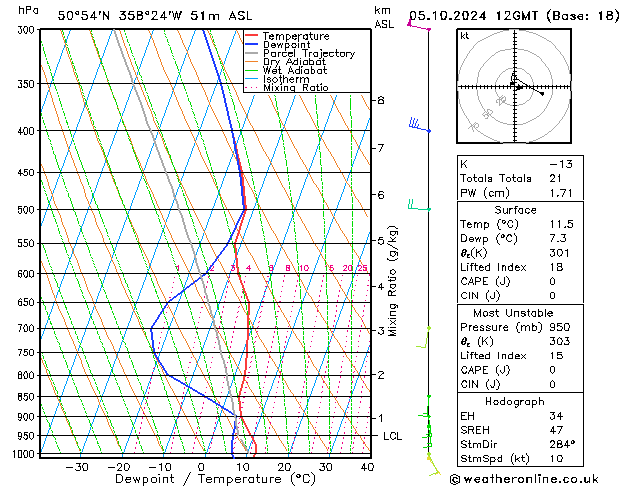Click the cyan wind barb at 500 hPa
Image resolution: width=629 pixels, height=486 pixels.
pos(419,205)
